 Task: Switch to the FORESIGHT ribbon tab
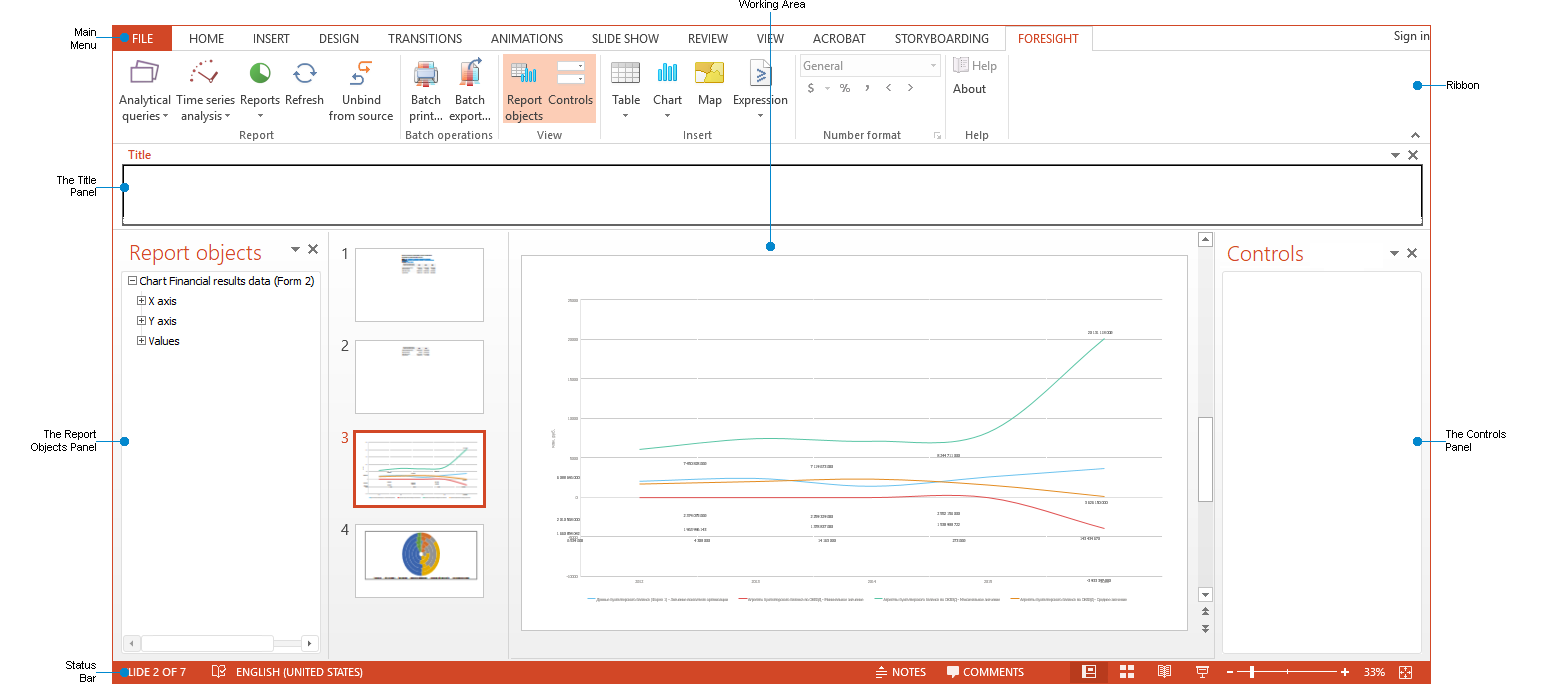[1048, 38]
